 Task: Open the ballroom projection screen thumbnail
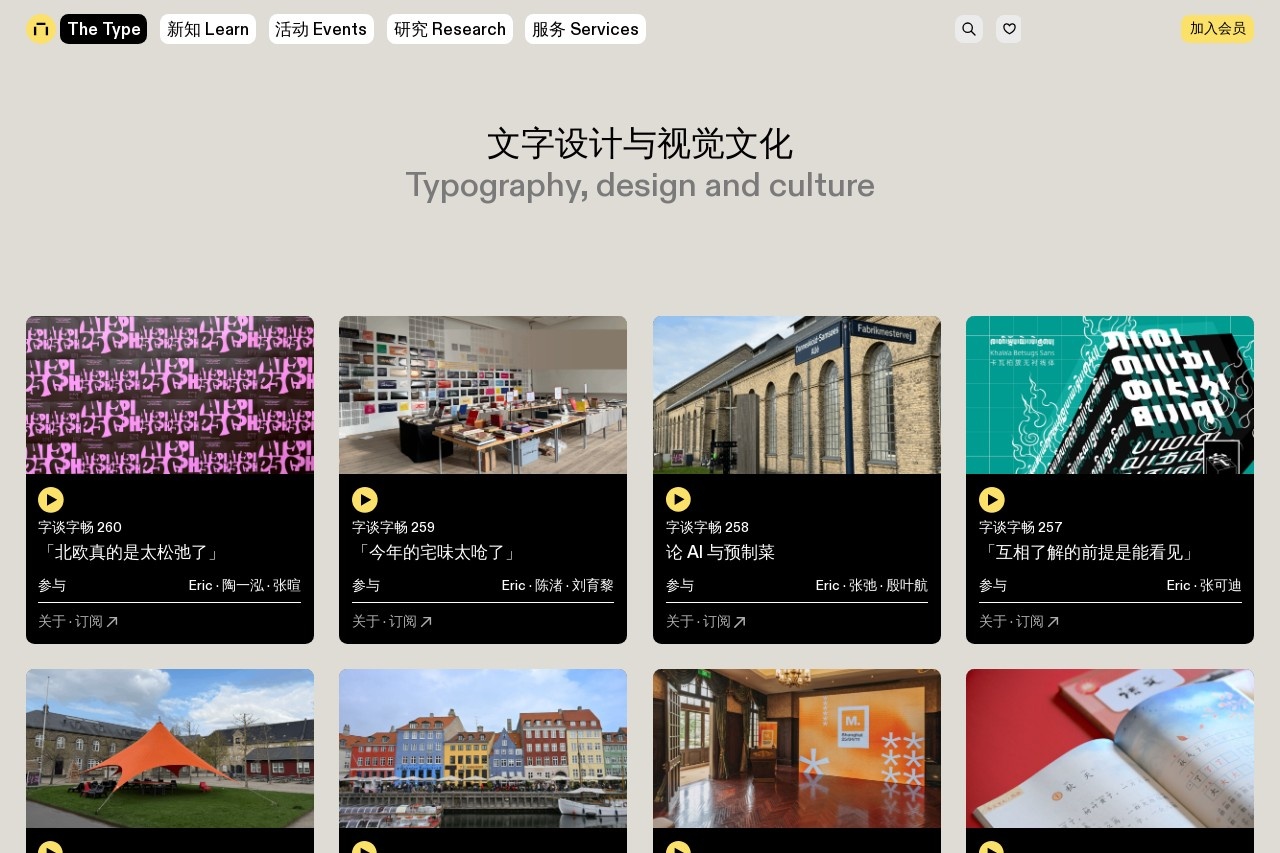(797, 748)
